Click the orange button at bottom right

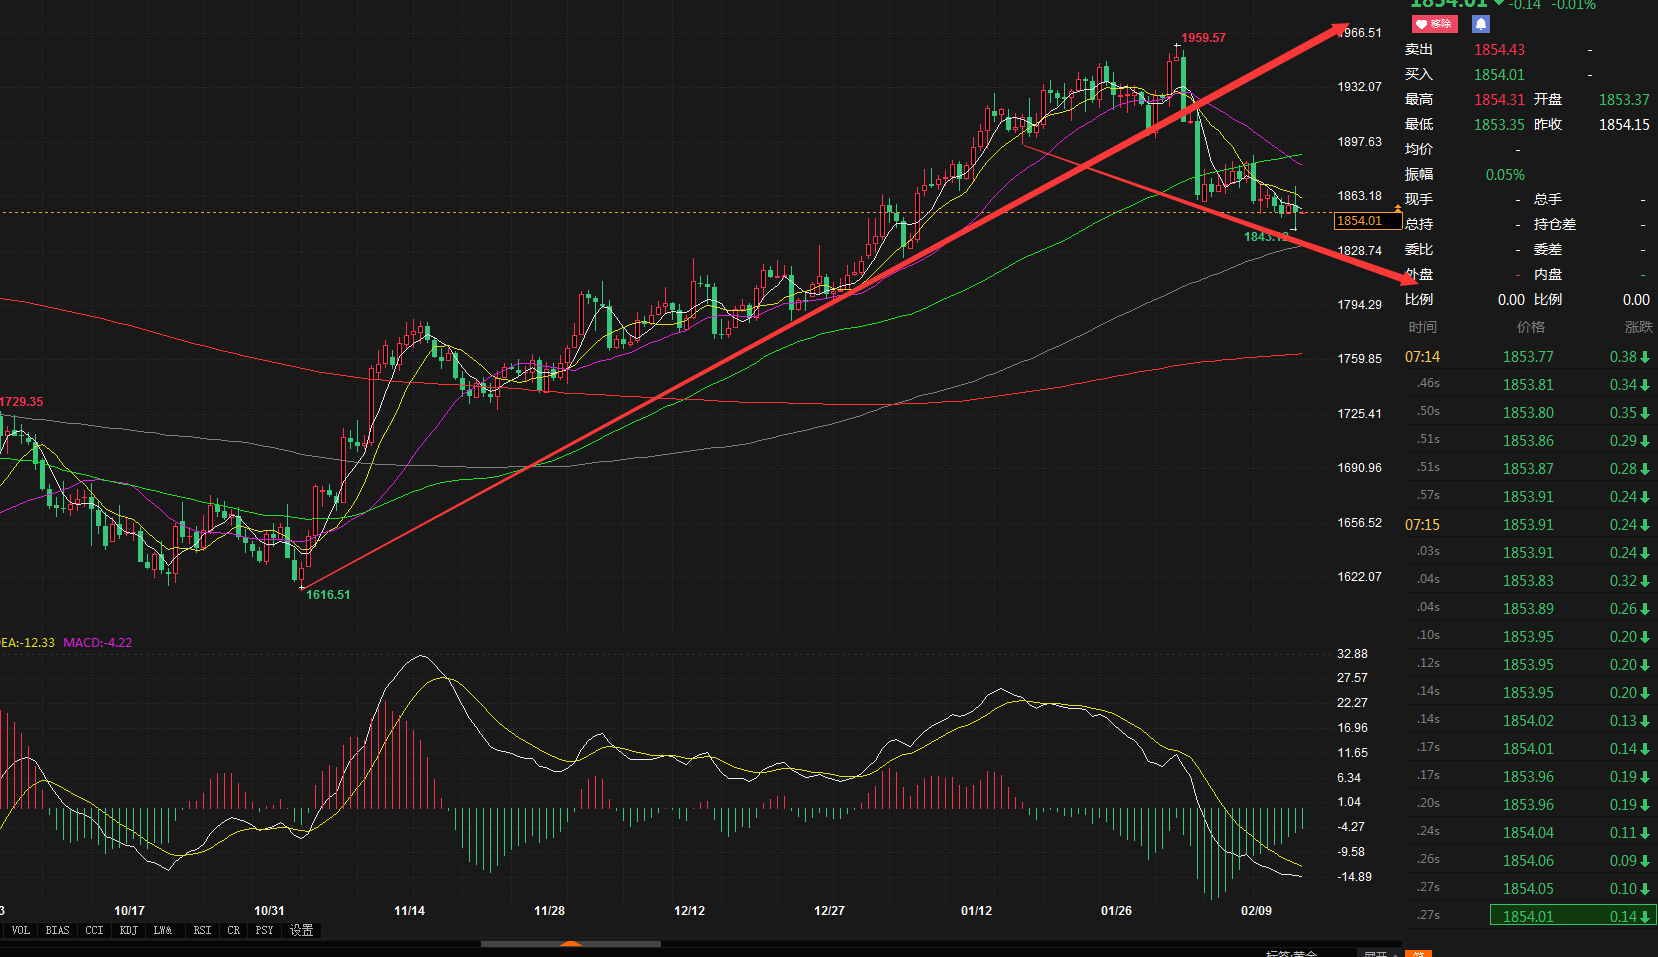point(1418,953)
